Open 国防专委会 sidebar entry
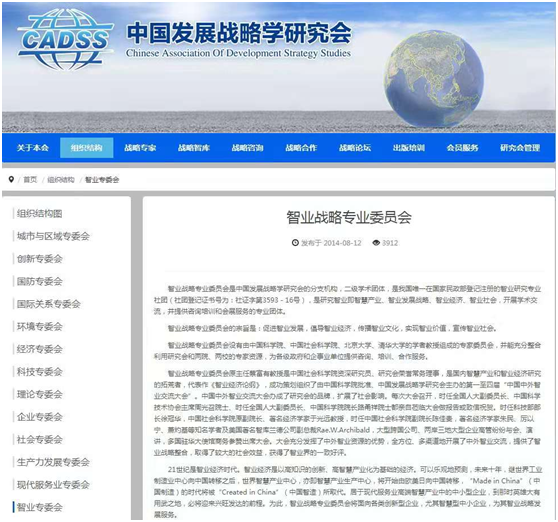The width and height of the screenshot is (558, 522). [x=40, y=281]
